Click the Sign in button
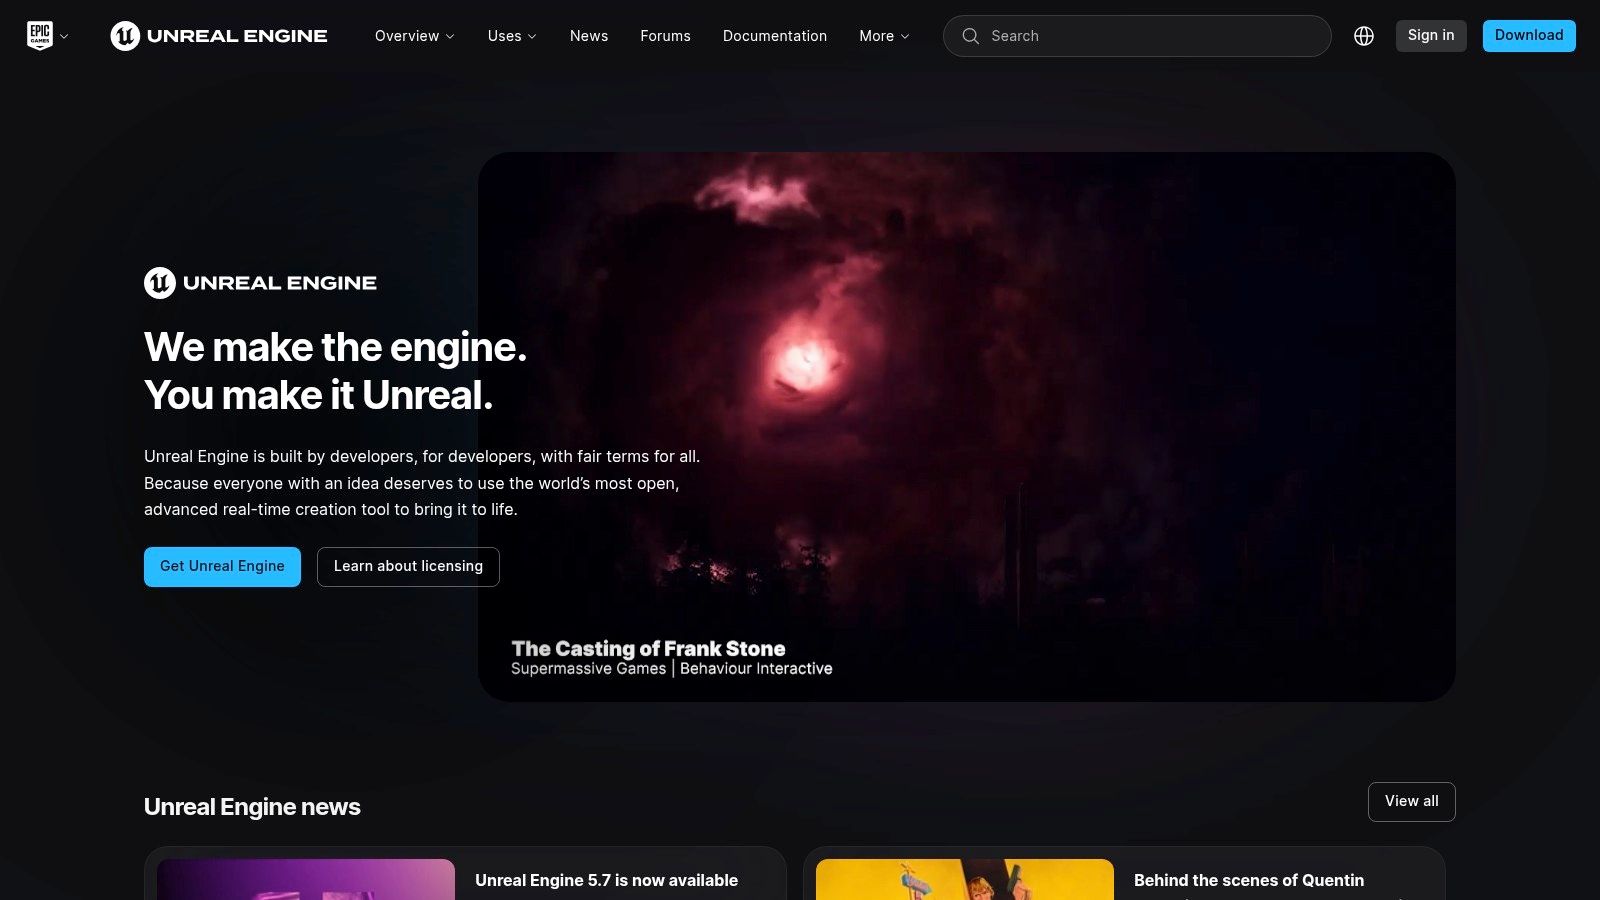 coord(1431,36)
